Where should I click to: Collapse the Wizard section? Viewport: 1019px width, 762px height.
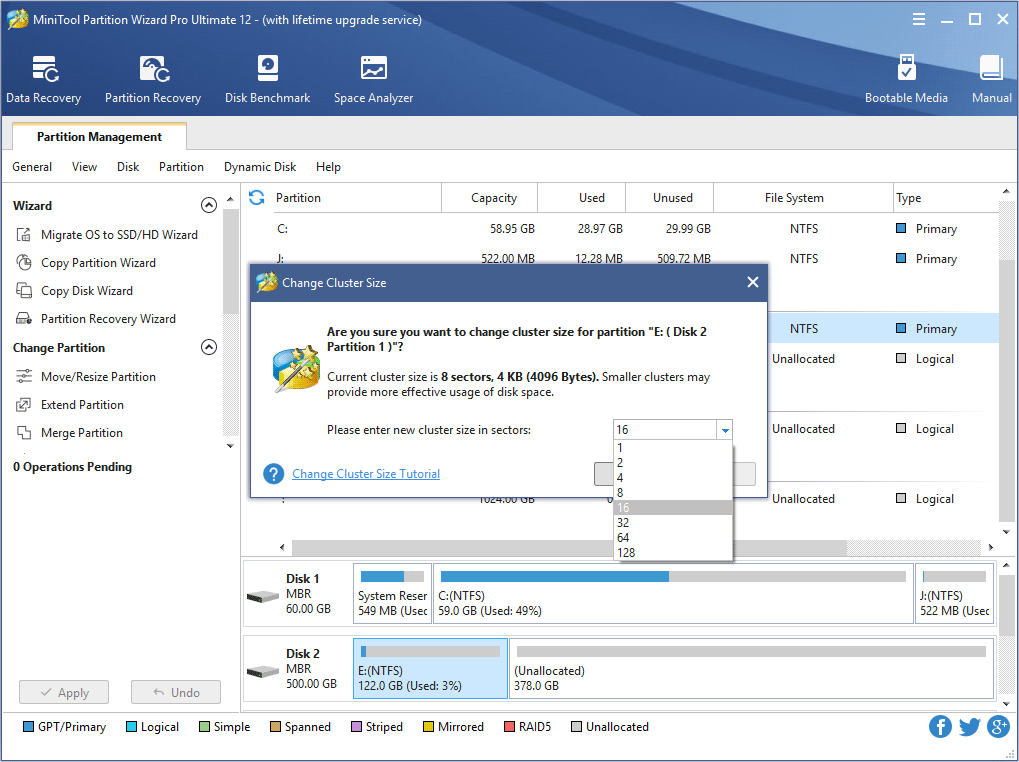pyautogui.click(x=209, y=205)
